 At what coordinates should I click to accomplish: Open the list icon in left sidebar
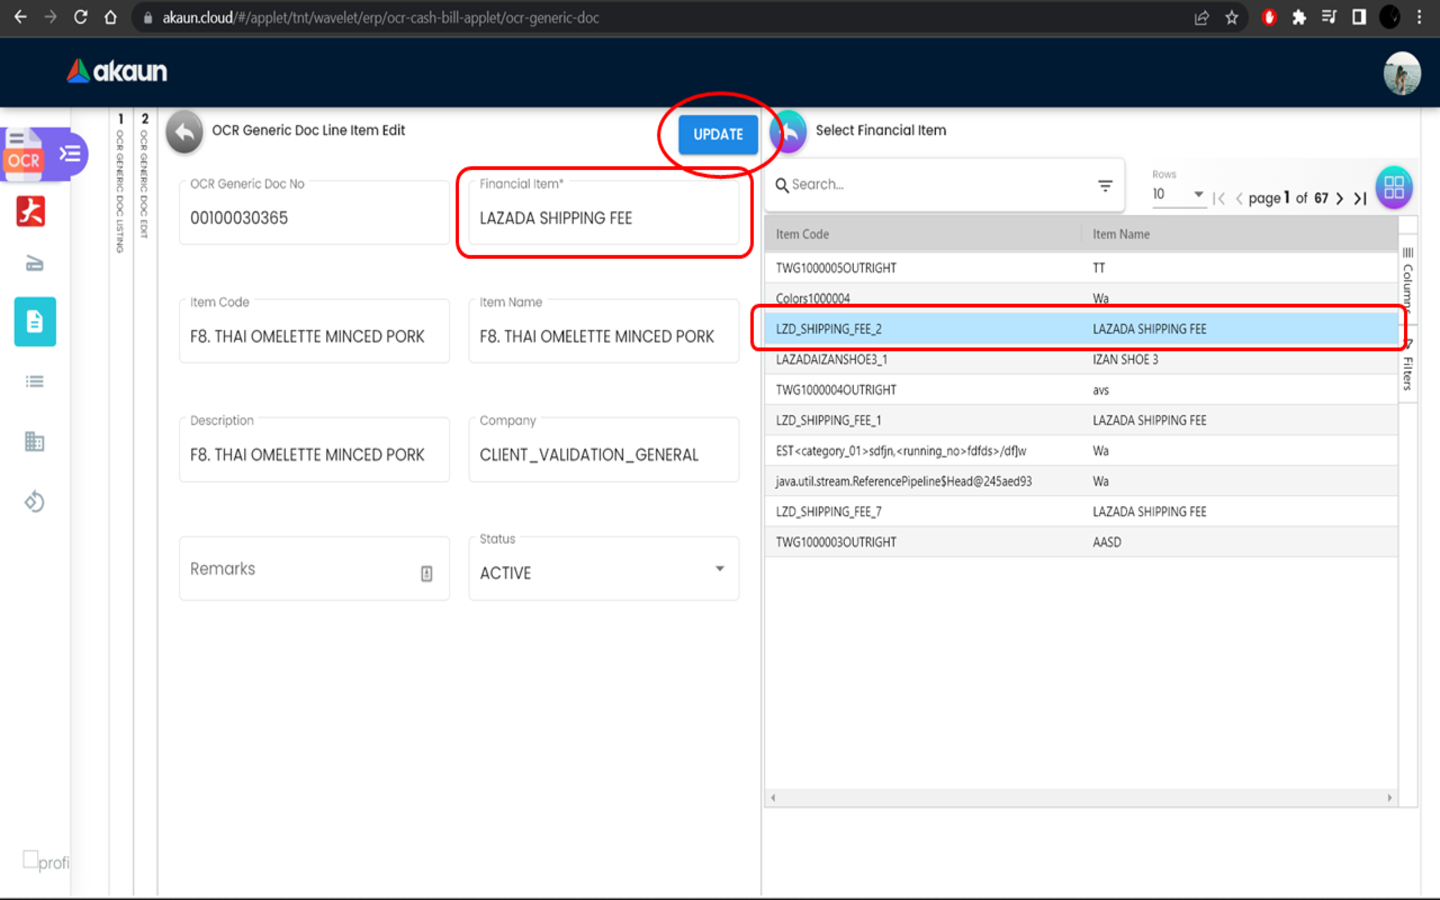point(35,381)
